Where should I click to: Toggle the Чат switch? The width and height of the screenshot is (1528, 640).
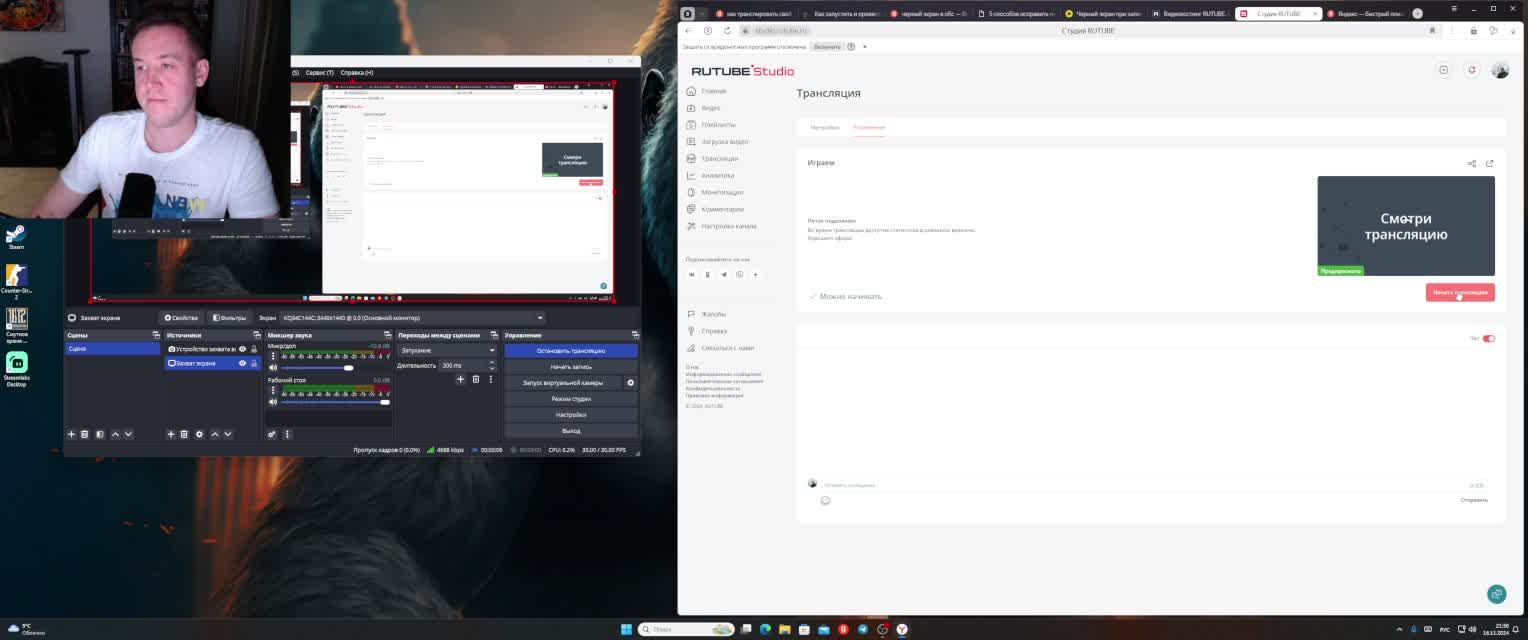1488,339
